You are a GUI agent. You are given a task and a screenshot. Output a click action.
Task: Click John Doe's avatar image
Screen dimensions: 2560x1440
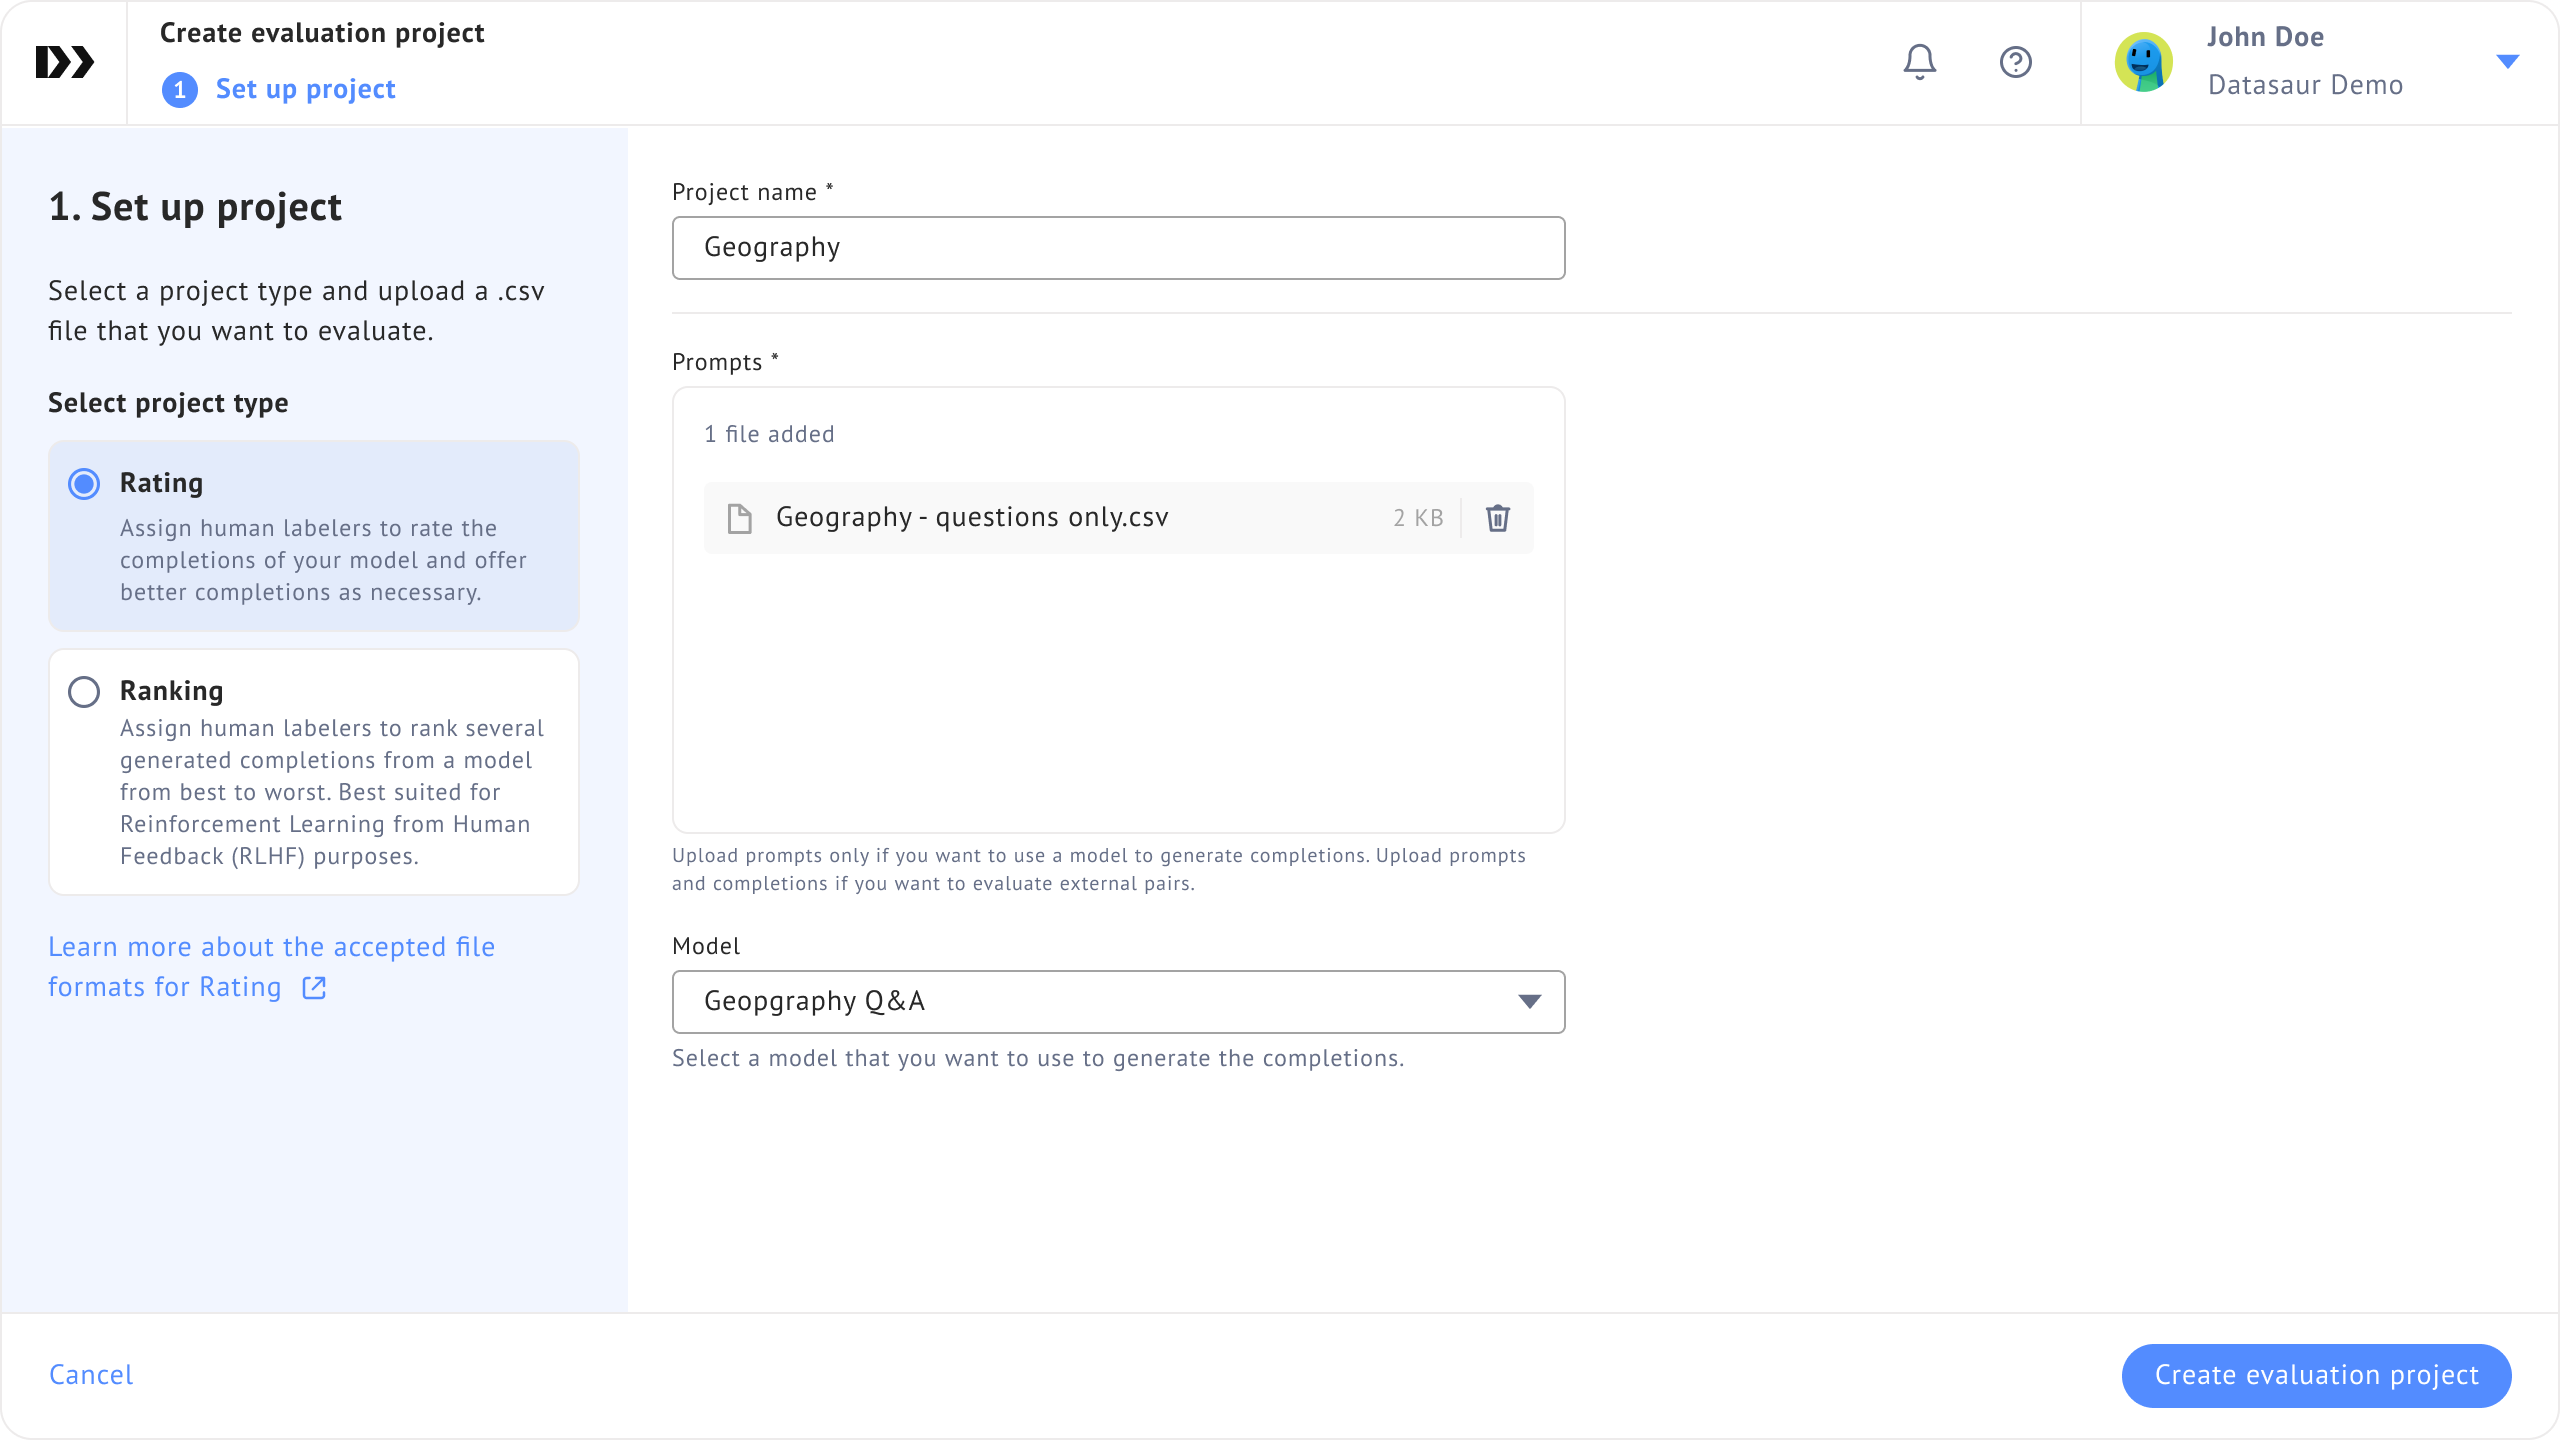[2143, 62]
